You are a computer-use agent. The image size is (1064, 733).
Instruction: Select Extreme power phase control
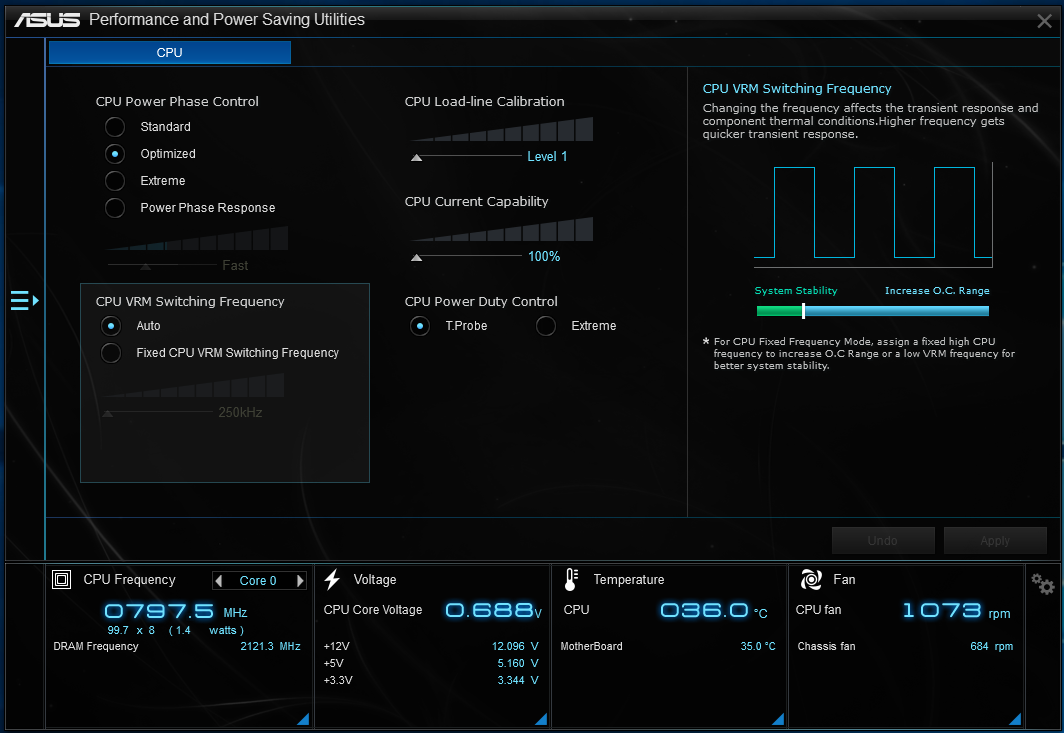point(115,181)
